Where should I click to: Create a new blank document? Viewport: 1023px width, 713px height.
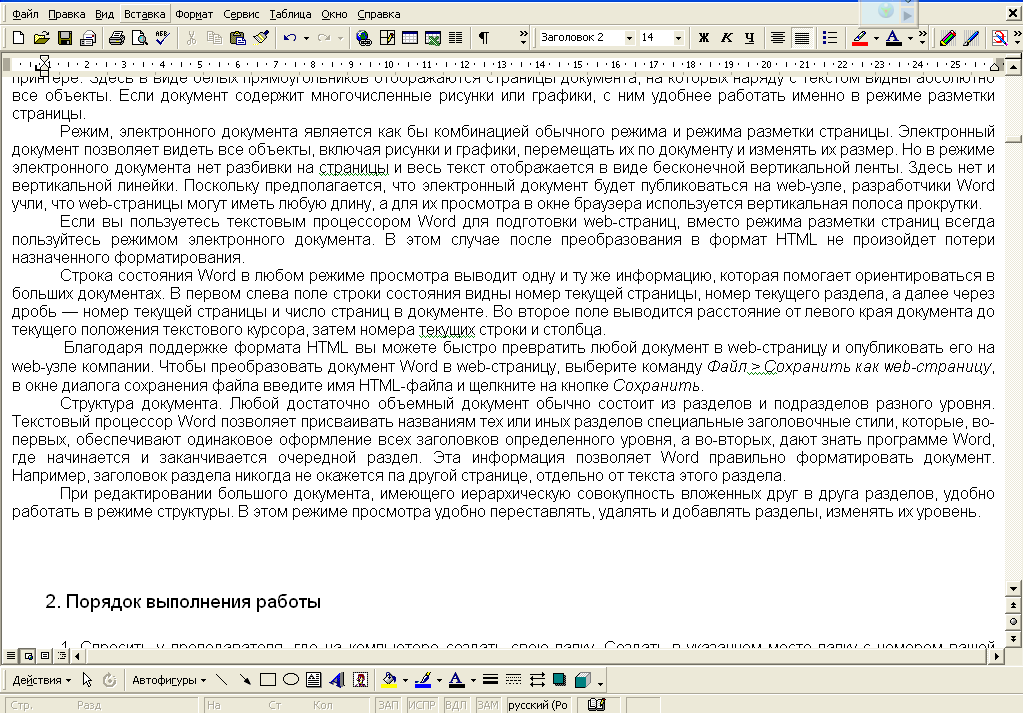[18, 38]
